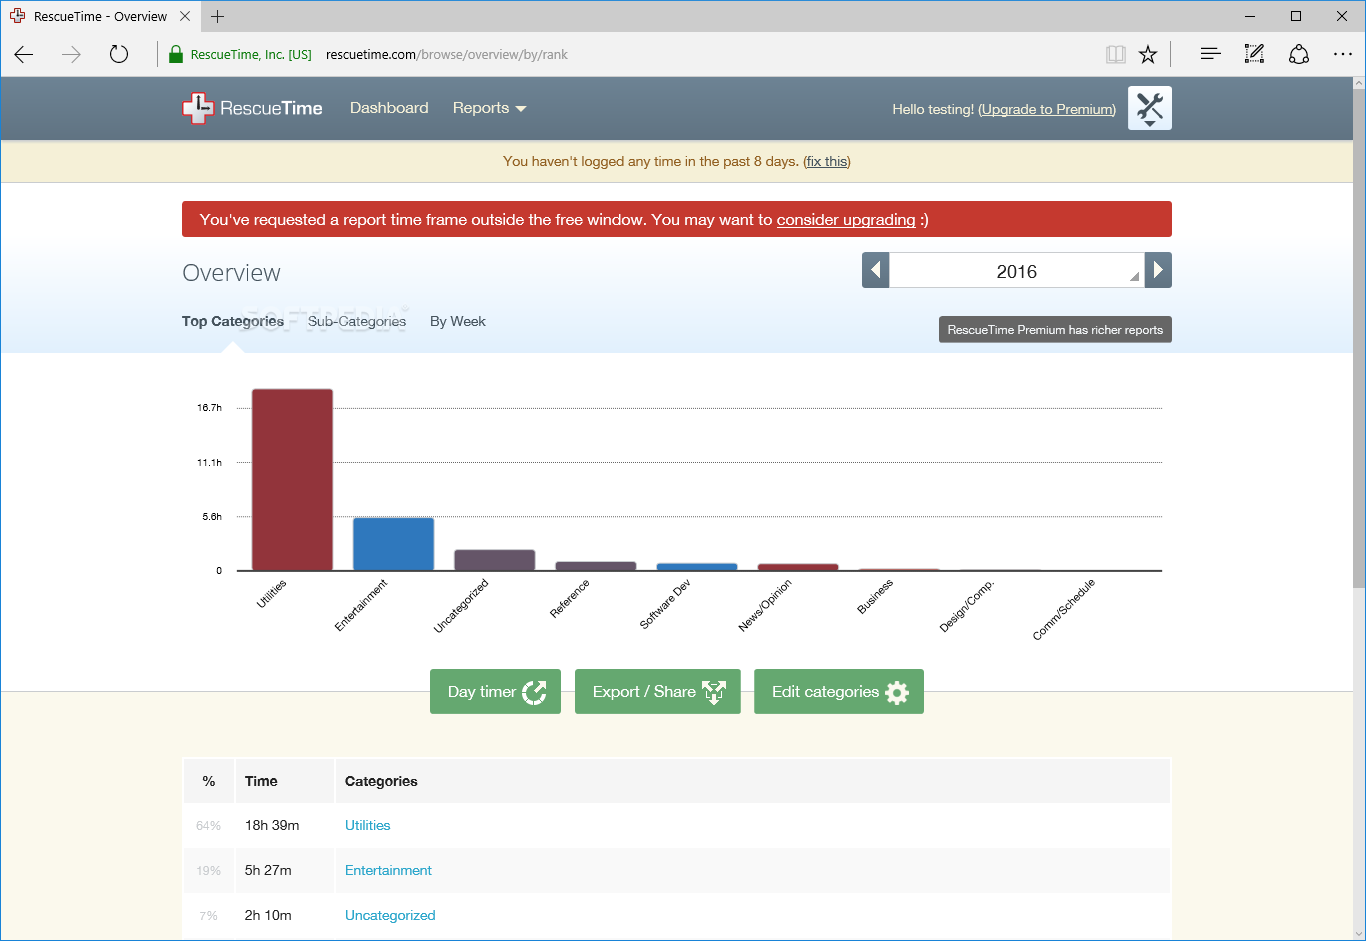Click the % column header
1366x941 pixels.
pos(208,781)
